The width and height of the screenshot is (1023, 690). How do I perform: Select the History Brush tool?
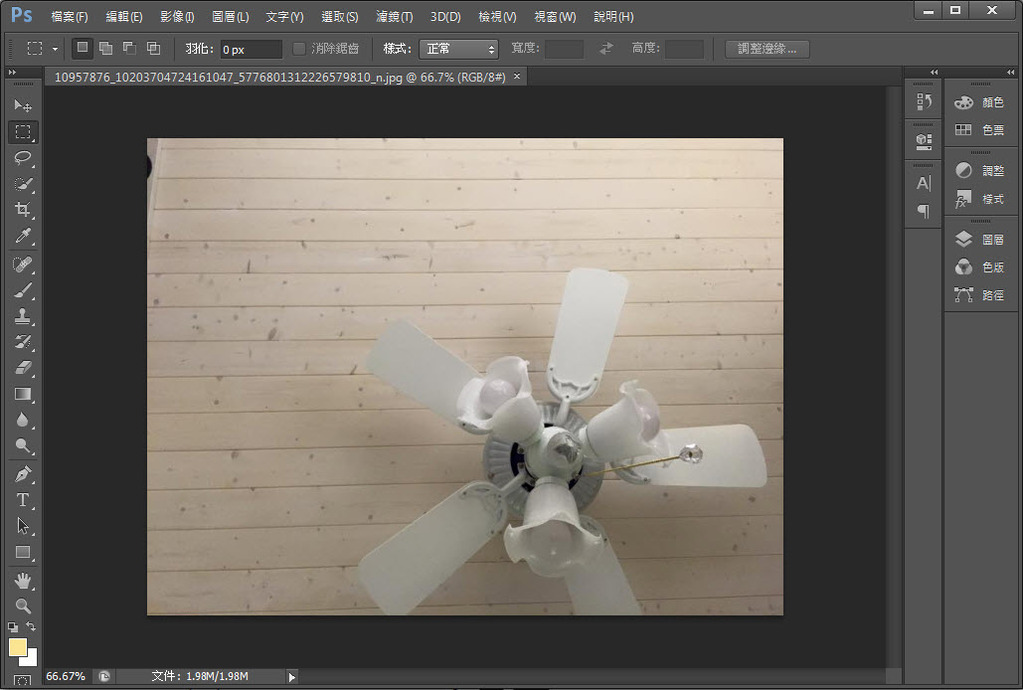pos(23,342)
